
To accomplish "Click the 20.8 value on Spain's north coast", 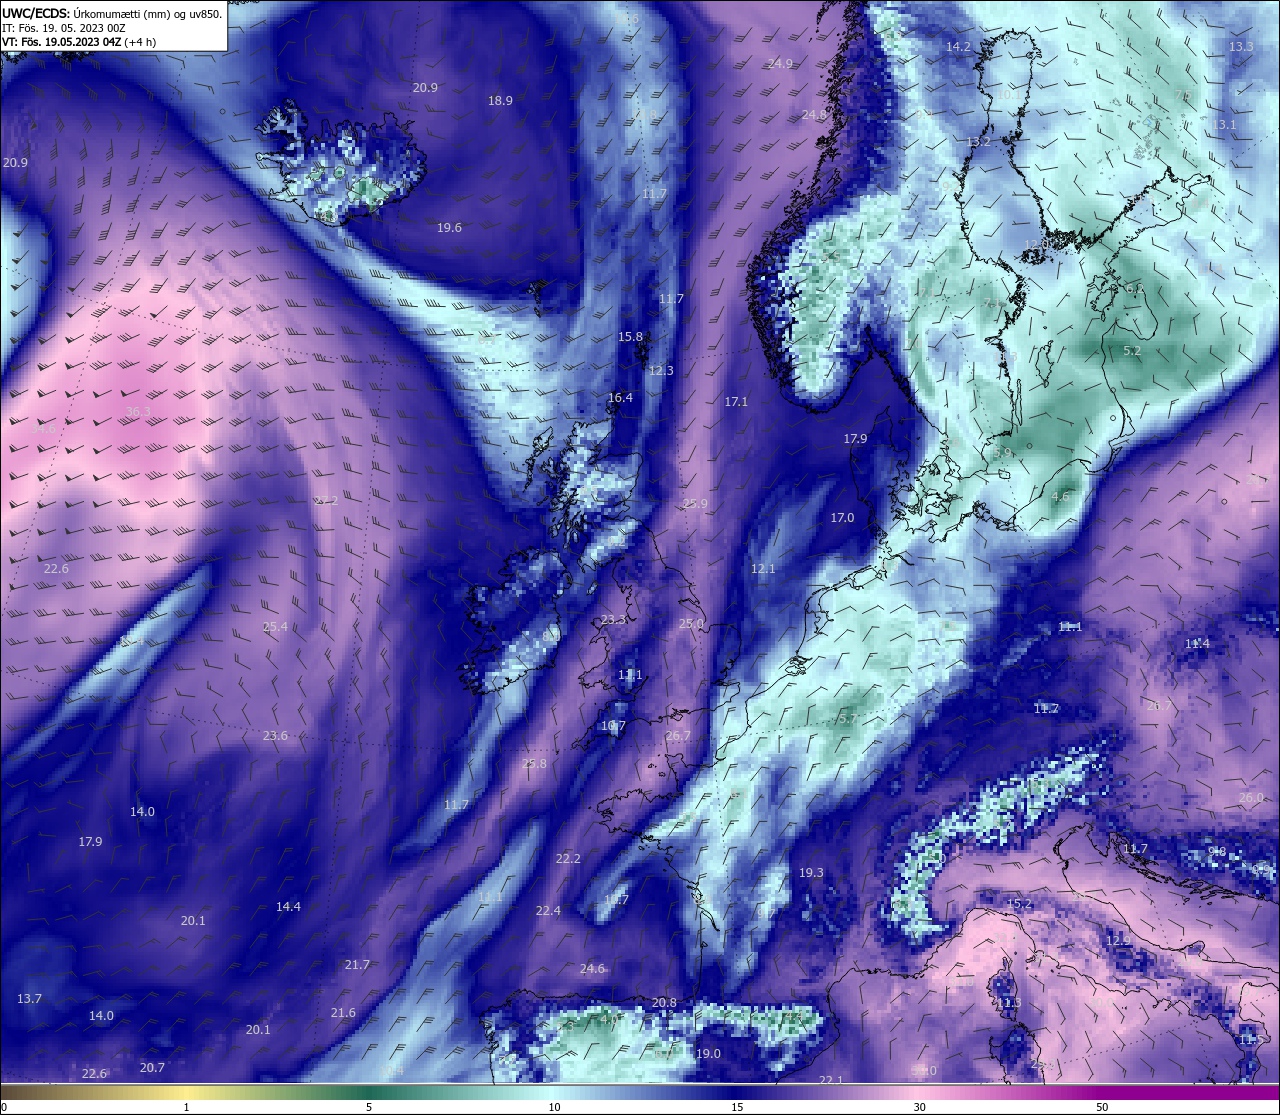I will (664, 1003).
